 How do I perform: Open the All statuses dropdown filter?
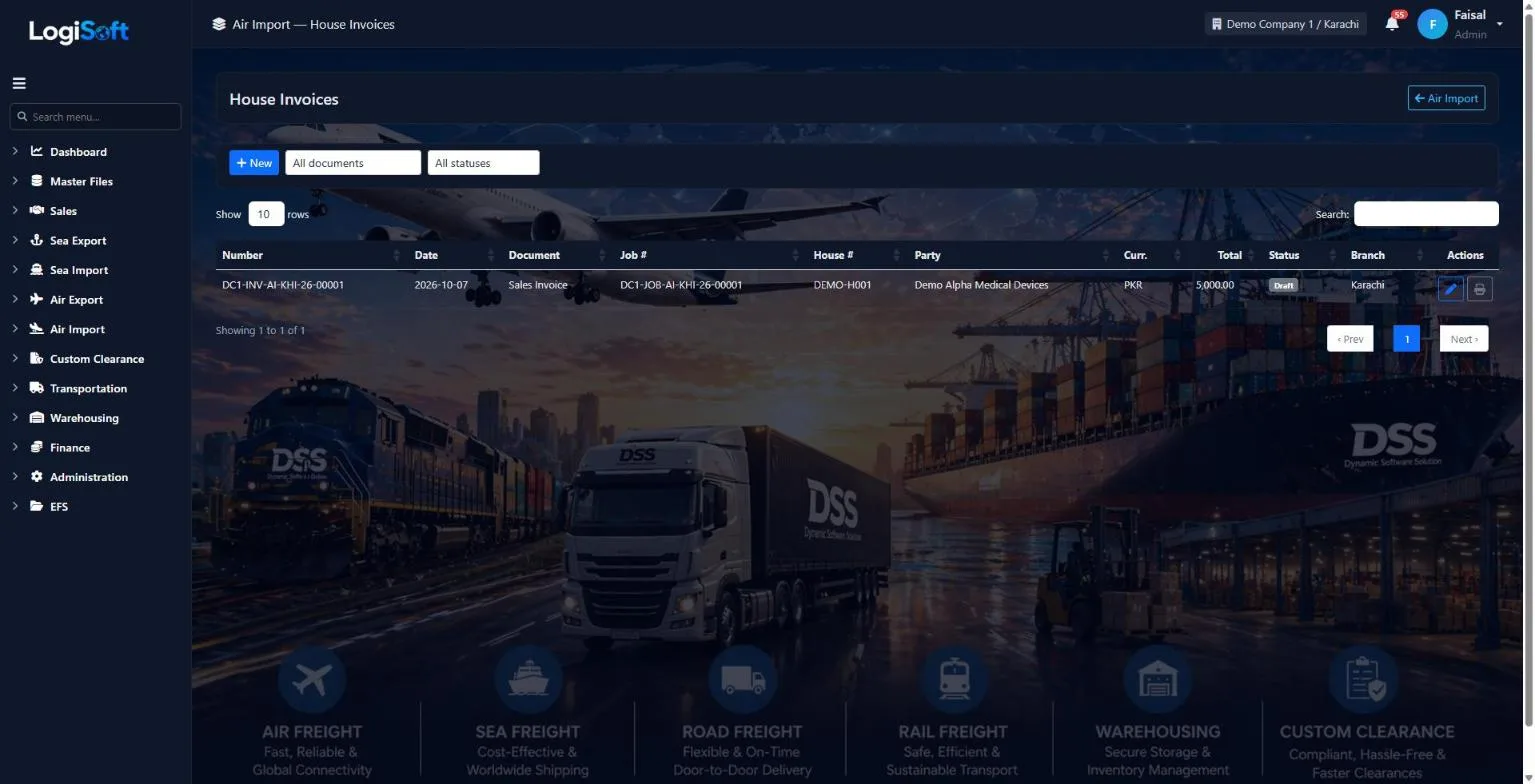tap(483, 163)
